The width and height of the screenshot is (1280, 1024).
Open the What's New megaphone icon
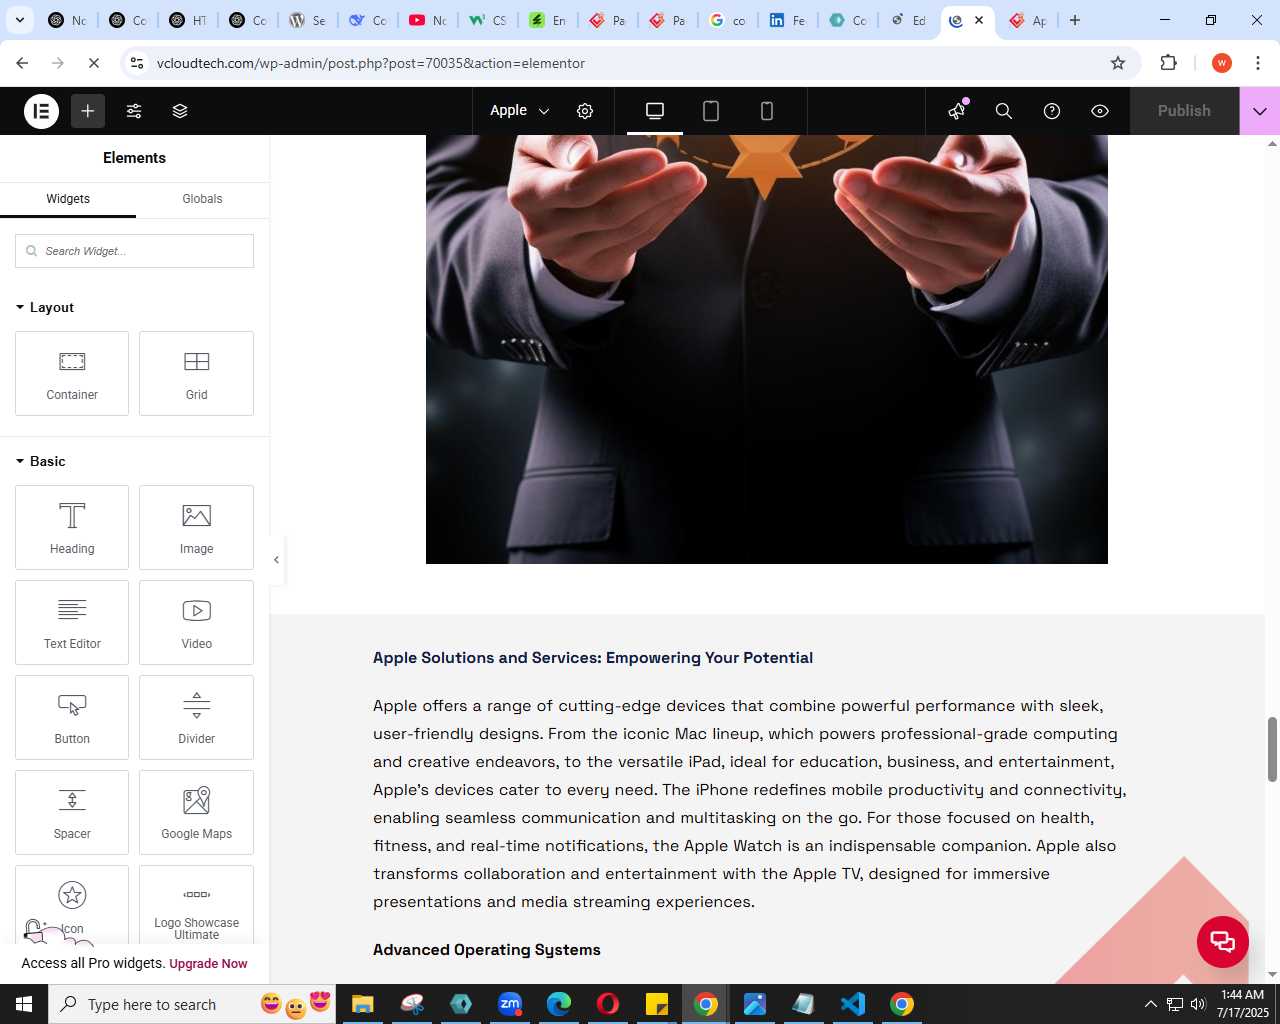coord(957,111)
